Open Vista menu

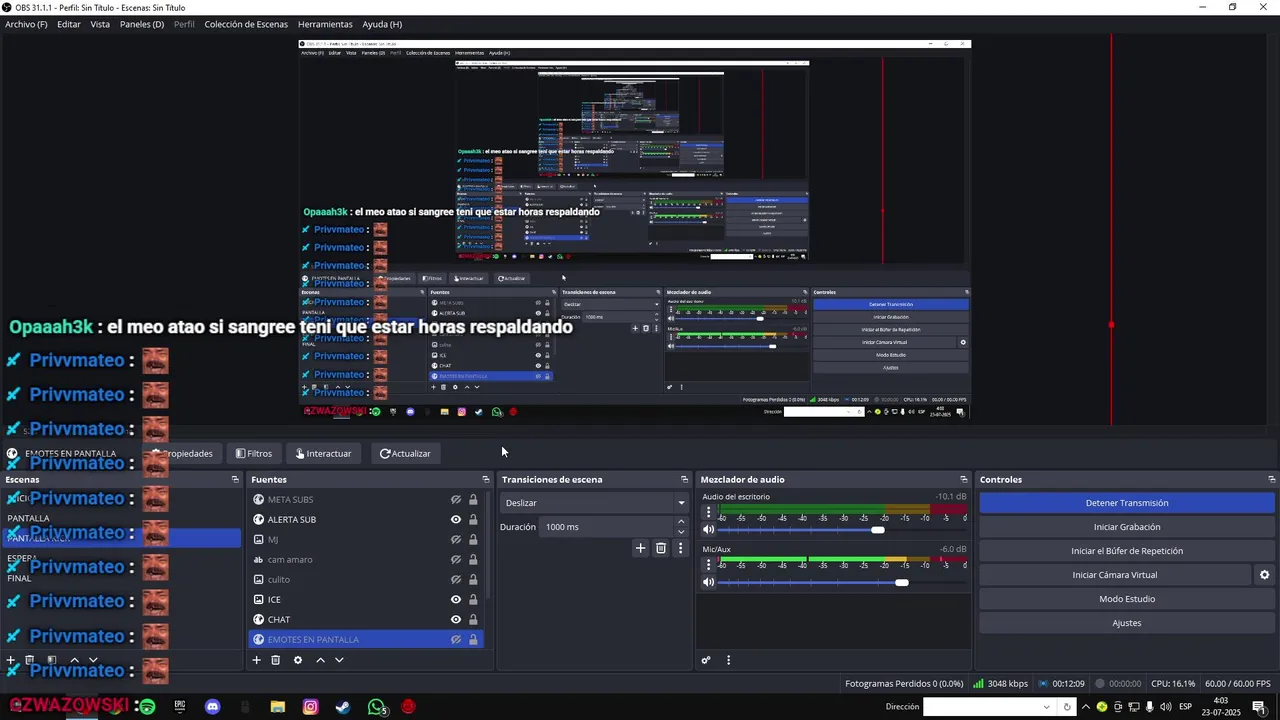[x=100, y=24]
